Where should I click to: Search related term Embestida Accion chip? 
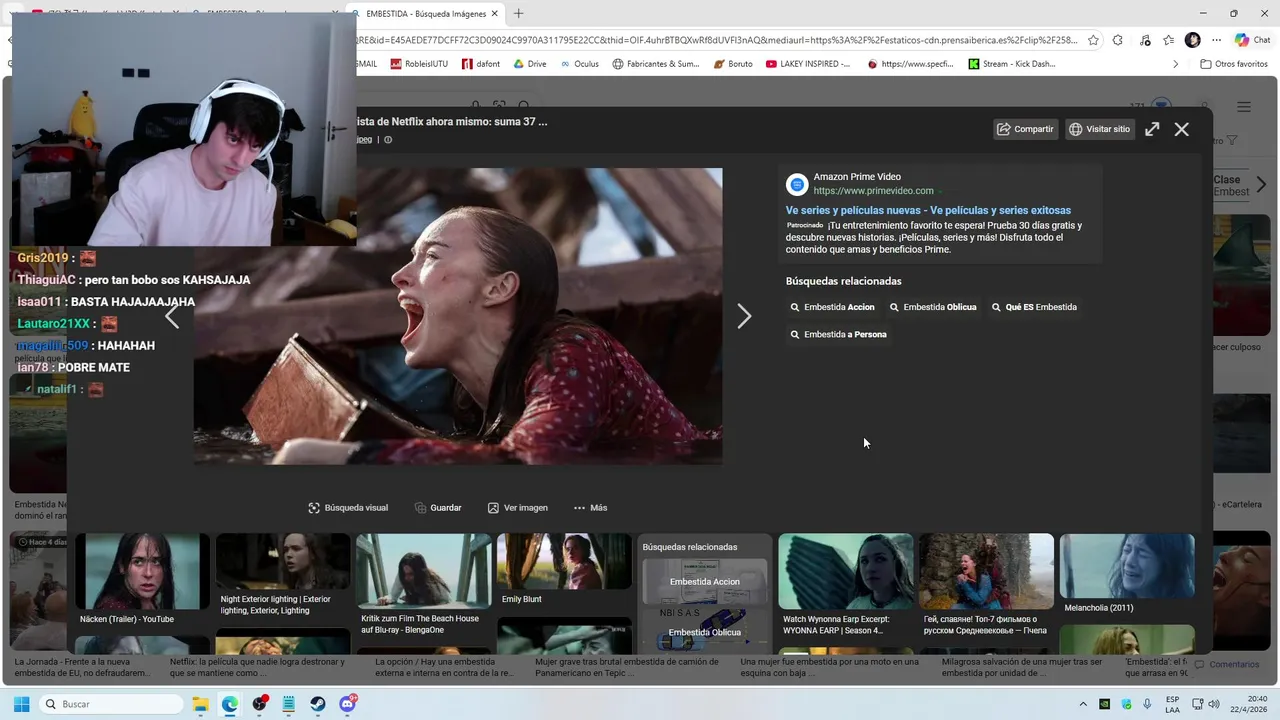click(833, 307)
